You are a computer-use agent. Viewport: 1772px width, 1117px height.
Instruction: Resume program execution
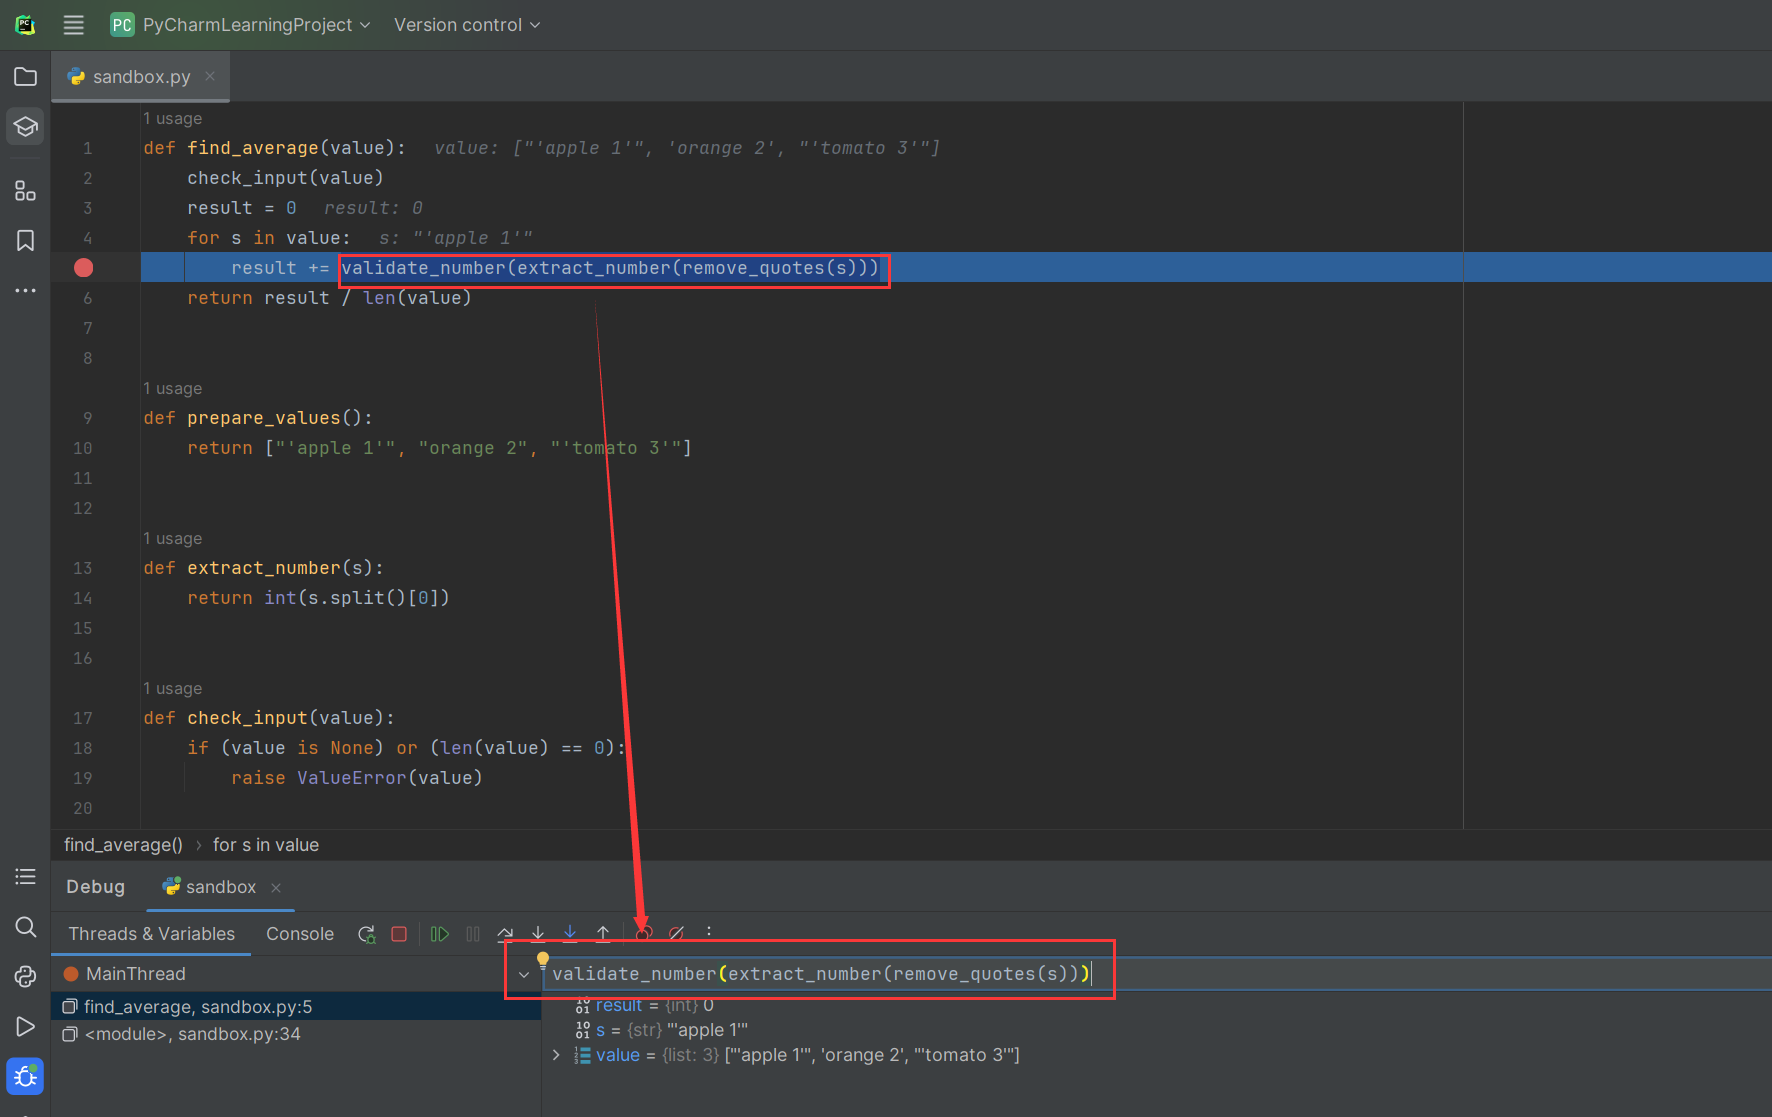pos(439,934)
